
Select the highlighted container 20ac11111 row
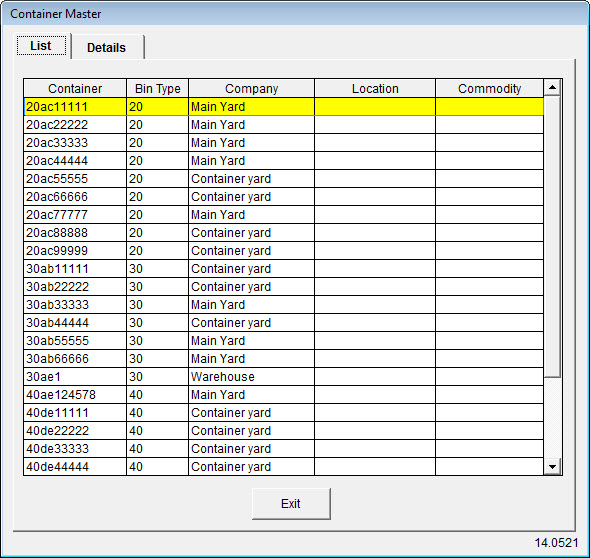click(284, 107)
